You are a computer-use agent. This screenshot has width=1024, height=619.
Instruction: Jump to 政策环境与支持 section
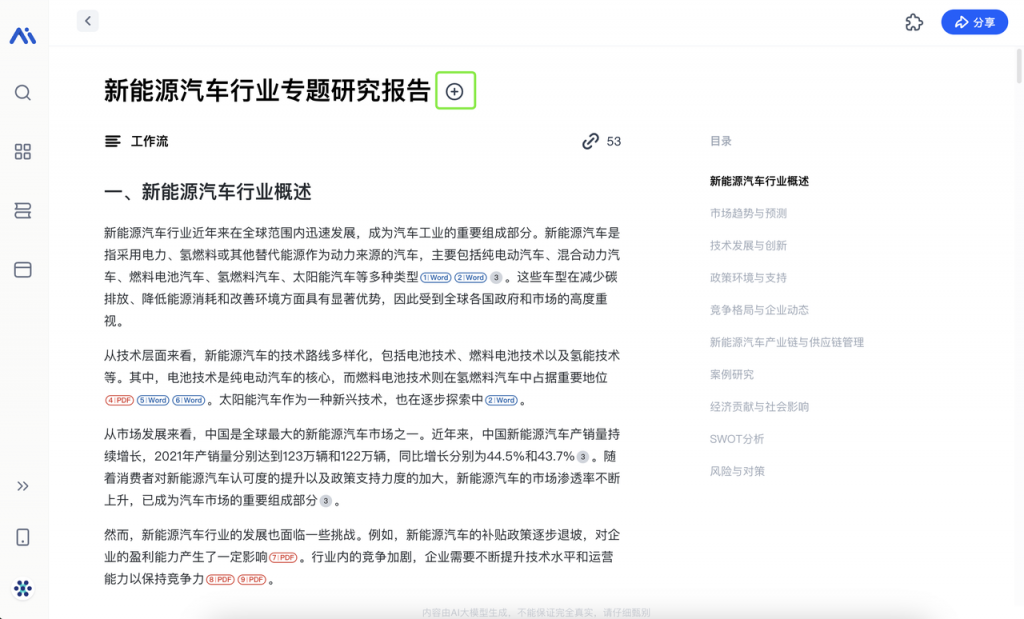pos(748,278)
